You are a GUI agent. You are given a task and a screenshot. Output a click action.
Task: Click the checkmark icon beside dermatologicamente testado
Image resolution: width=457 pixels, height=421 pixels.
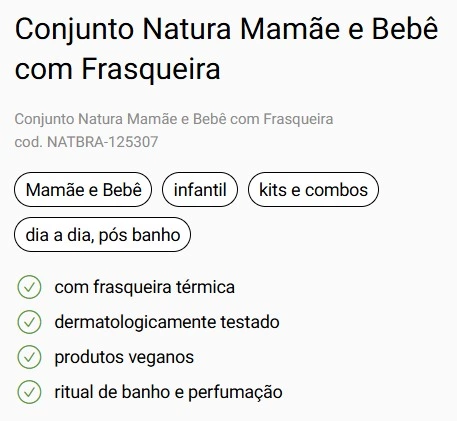tap(29, 322)
